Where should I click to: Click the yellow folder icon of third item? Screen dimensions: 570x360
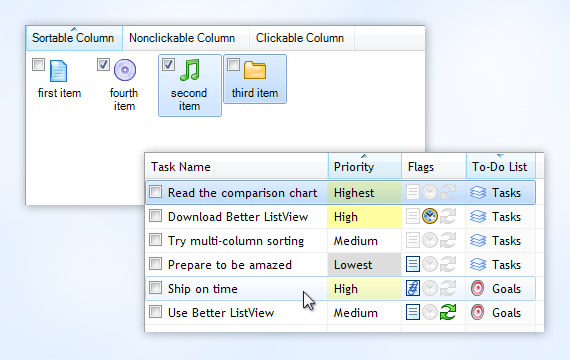pyautogui.click(x=255, y=70)
